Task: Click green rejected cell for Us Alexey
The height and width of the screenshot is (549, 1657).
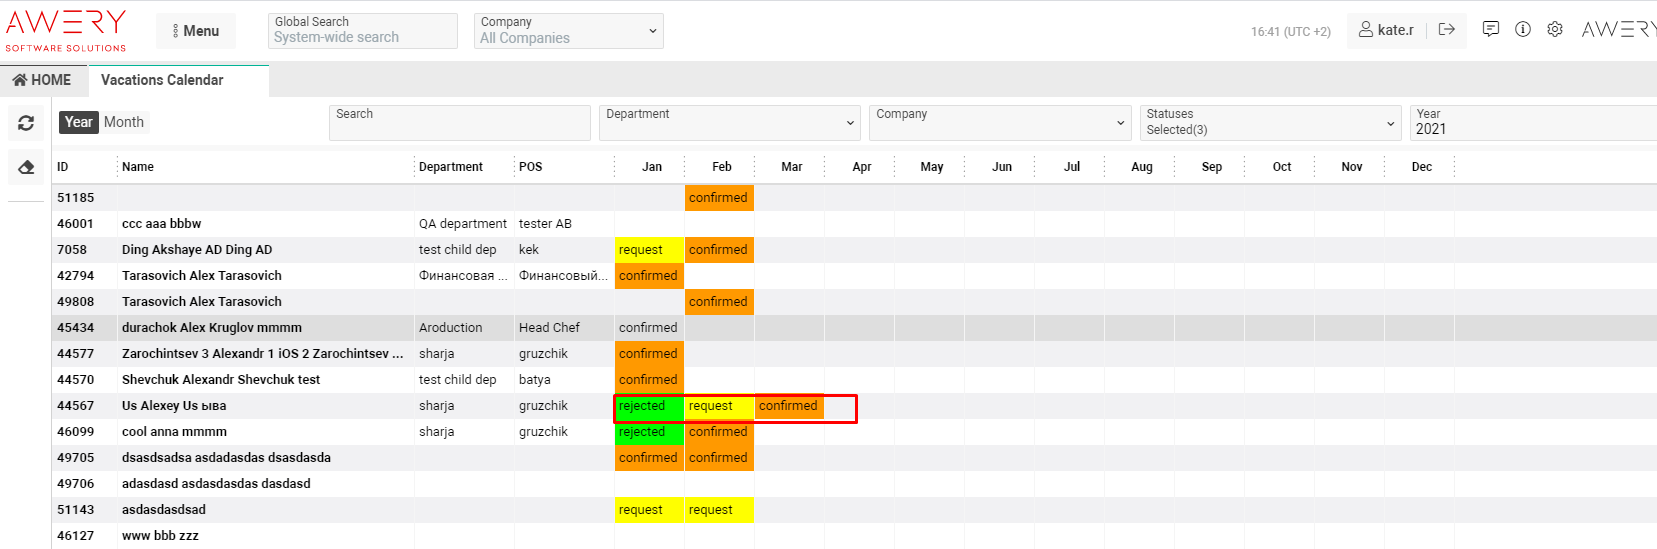Action: (648, 406)
